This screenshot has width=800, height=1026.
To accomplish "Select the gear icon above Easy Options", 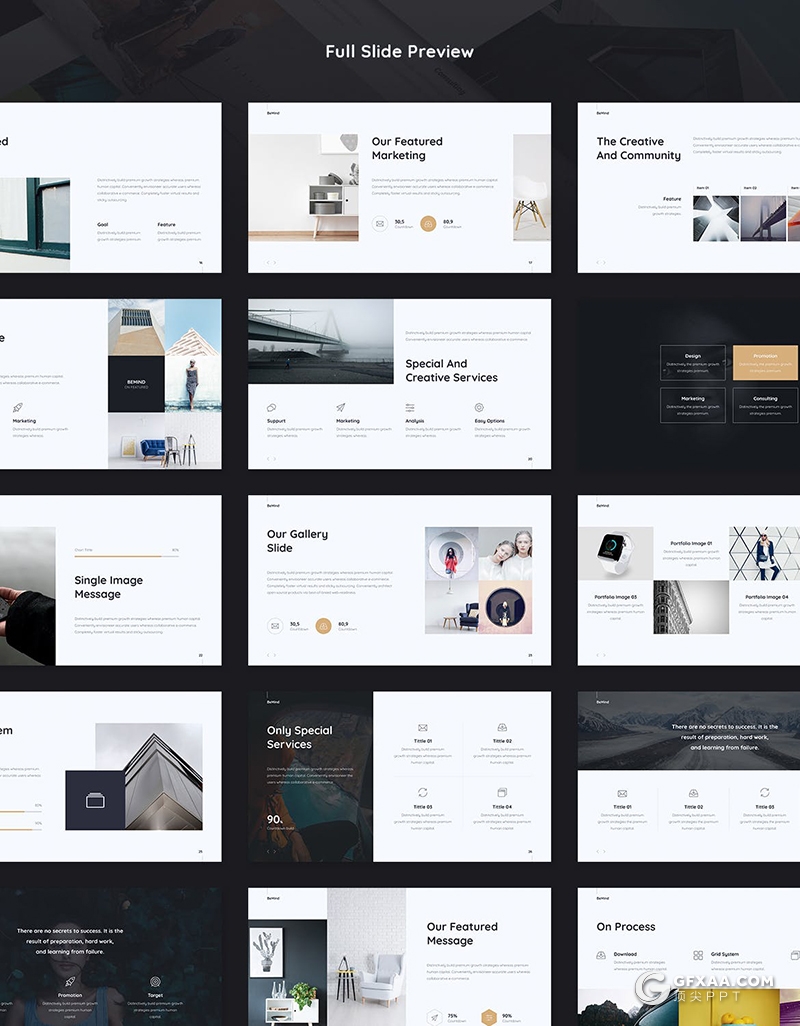I will (x=479, y=408).
